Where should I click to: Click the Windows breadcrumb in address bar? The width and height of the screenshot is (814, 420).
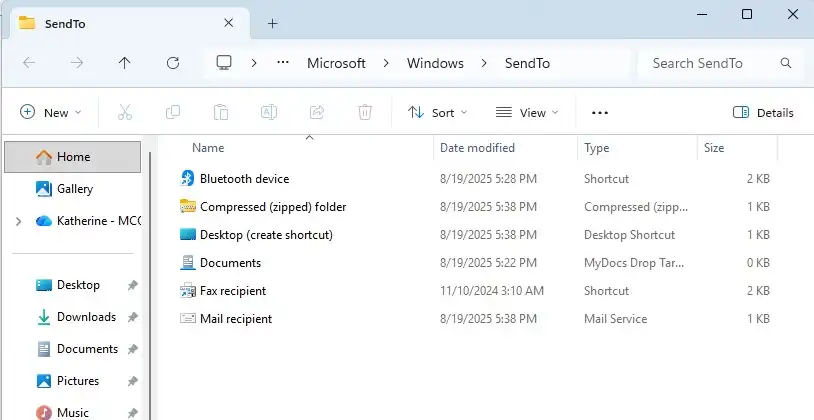pos(435,63)
